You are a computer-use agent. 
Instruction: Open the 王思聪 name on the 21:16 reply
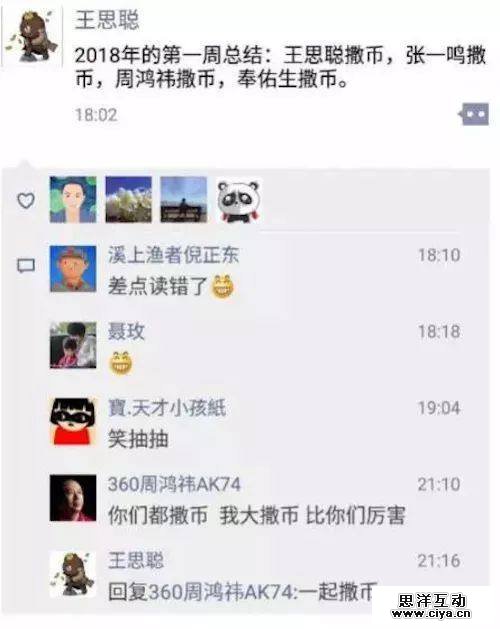click(136, 560)
